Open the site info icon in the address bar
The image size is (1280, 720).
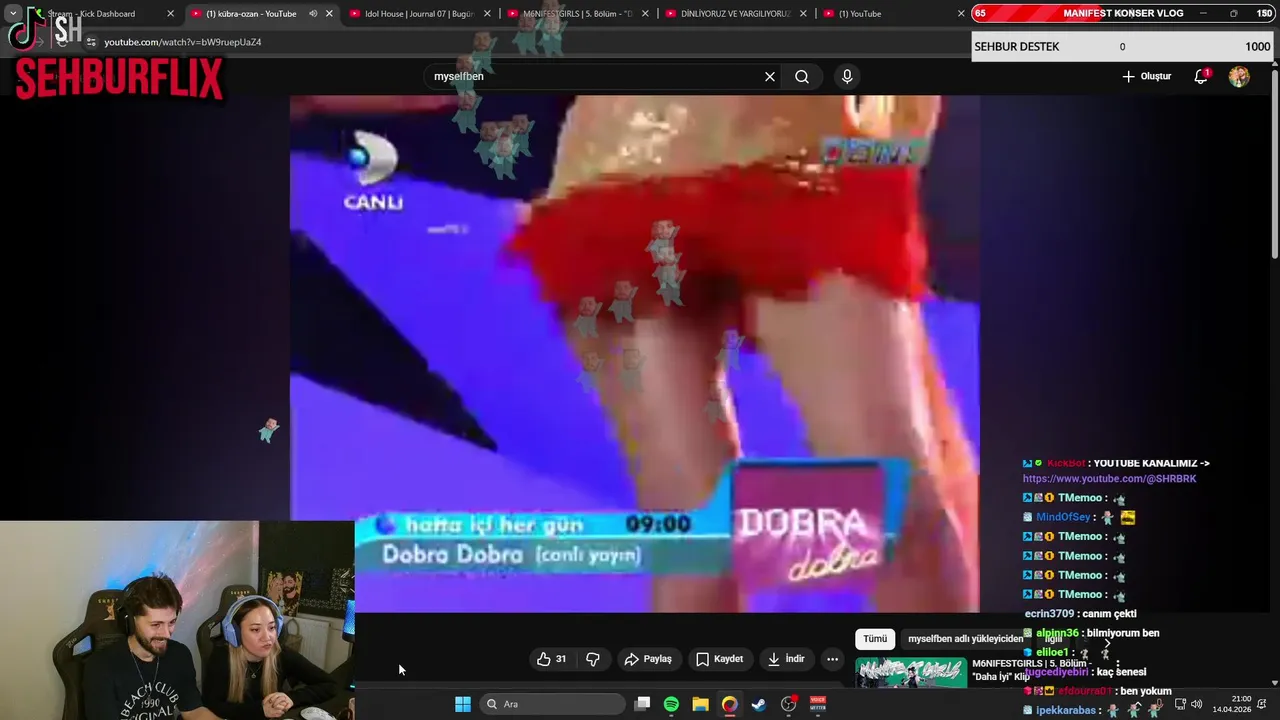point(91,42)
